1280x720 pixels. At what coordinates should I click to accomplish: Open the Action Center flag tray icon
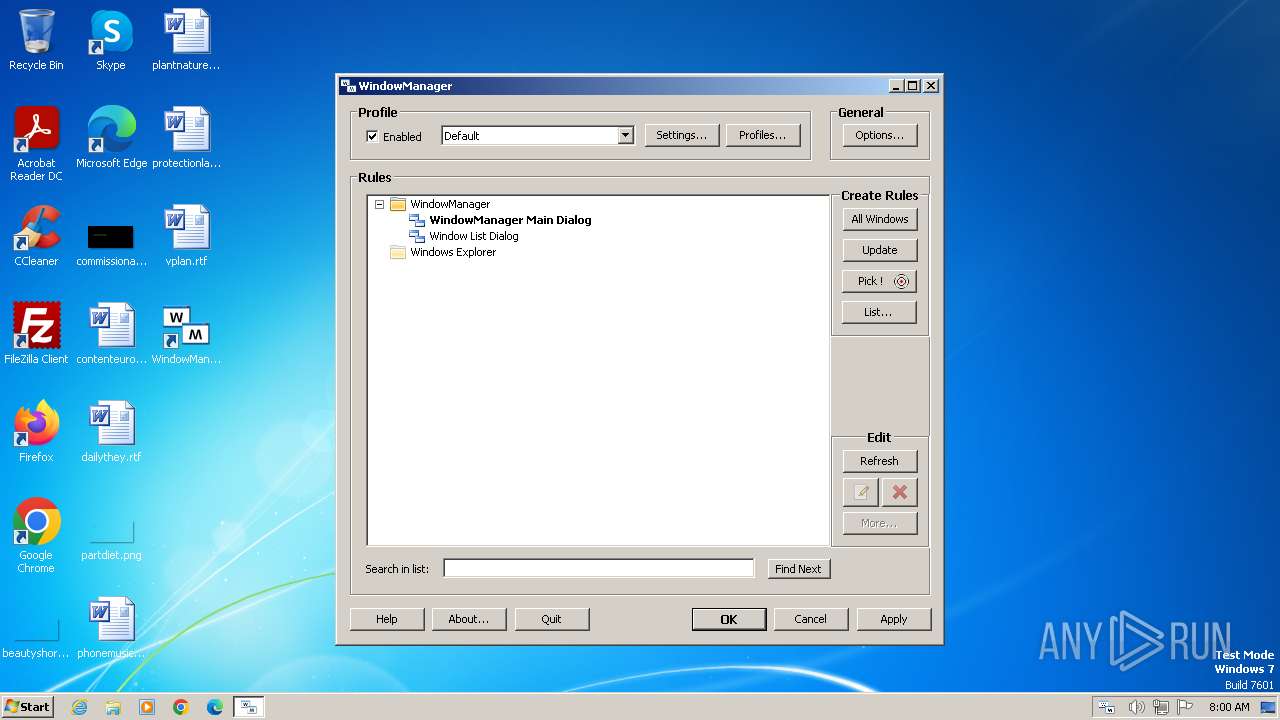pyautogui.click(x=1185, y=707)
